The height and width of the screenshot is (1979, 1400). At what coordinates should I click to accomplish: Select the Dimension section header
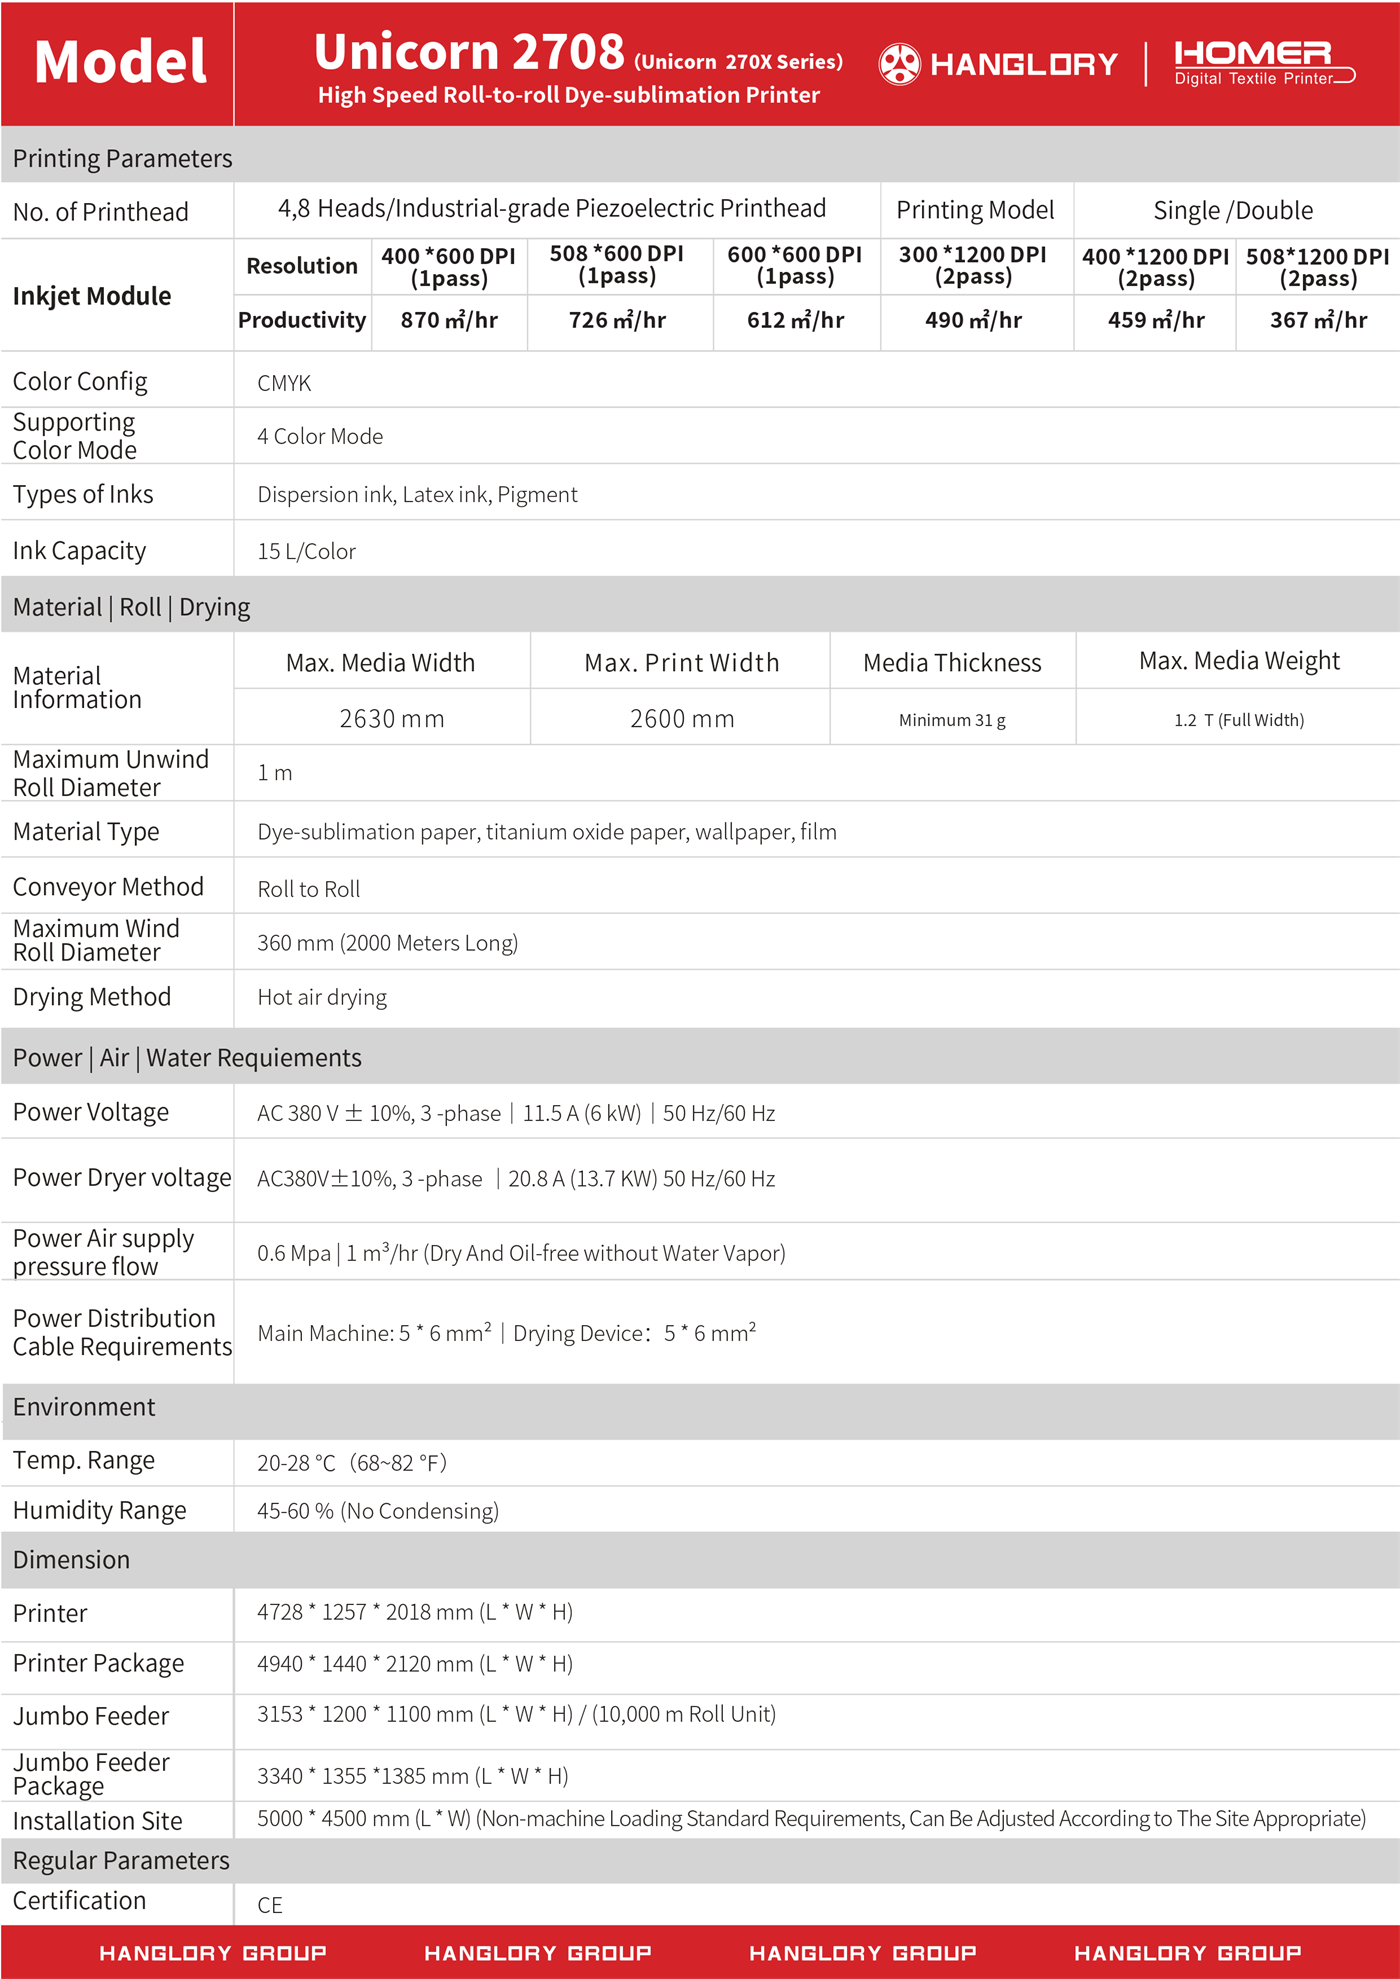pos(71,1560)
